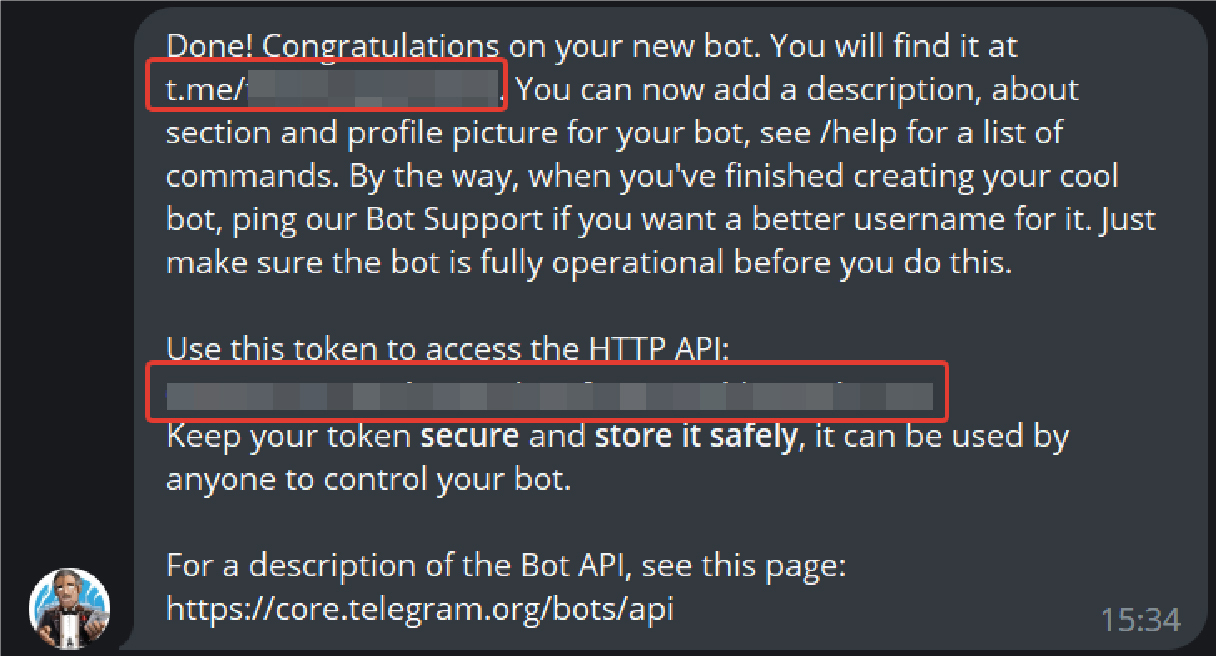This screenshot has width=1216, height=657.
Task: Open the blurred t.me bot link
Action: tap(332, 89)
